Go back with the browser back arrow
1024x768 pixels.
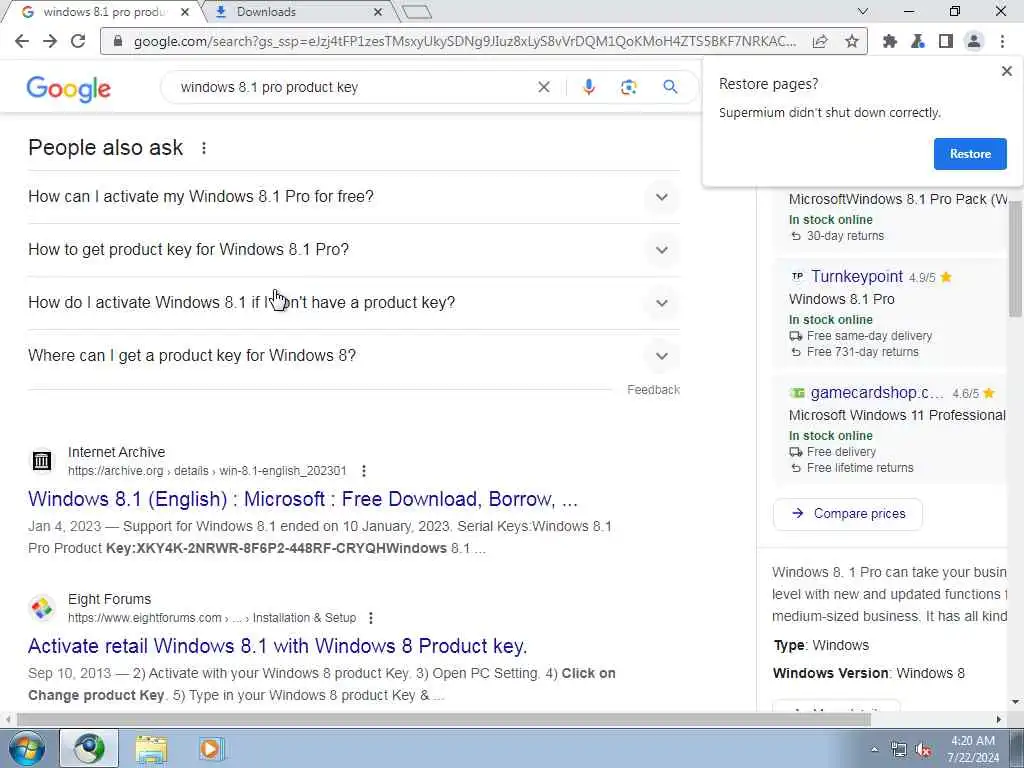22,41
